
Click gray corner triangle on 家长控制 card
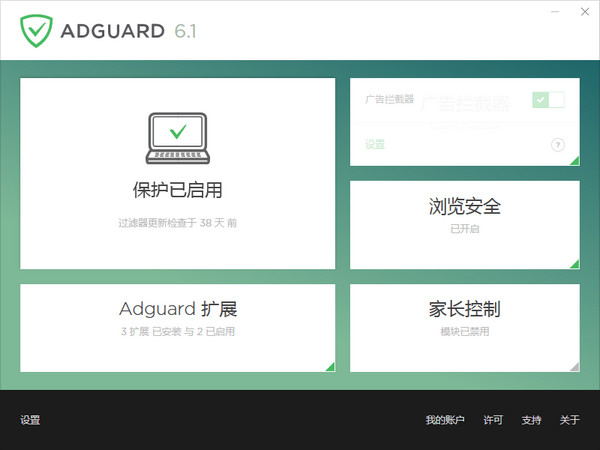point(574,366)
